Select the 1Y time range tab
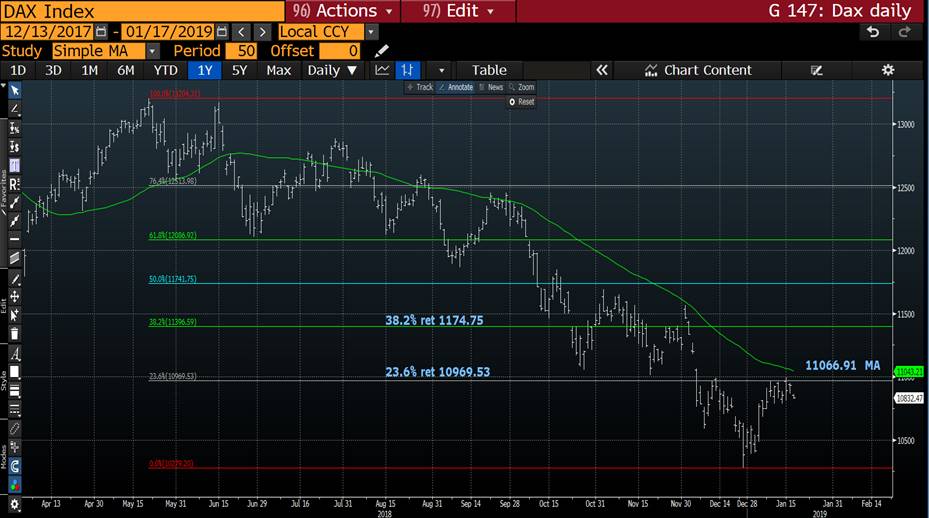This screenshot has width=929, height=518. [x=204, y=71]
